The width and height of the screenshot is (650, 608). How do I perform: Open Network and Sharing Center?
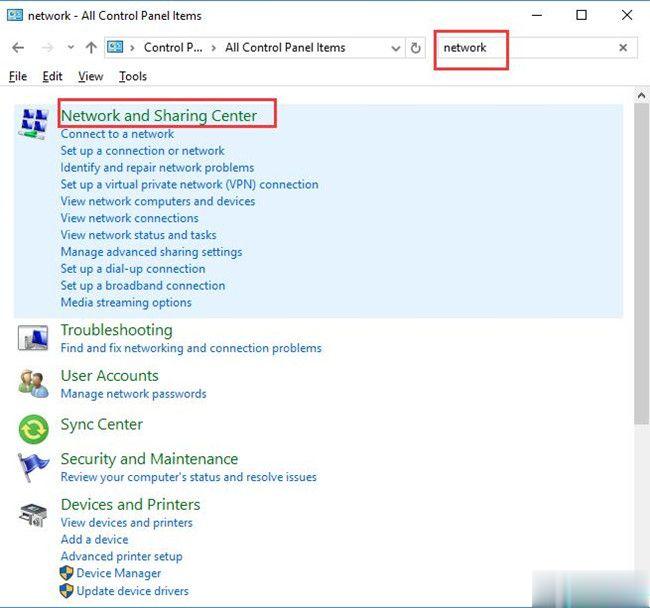pos(159,116)
